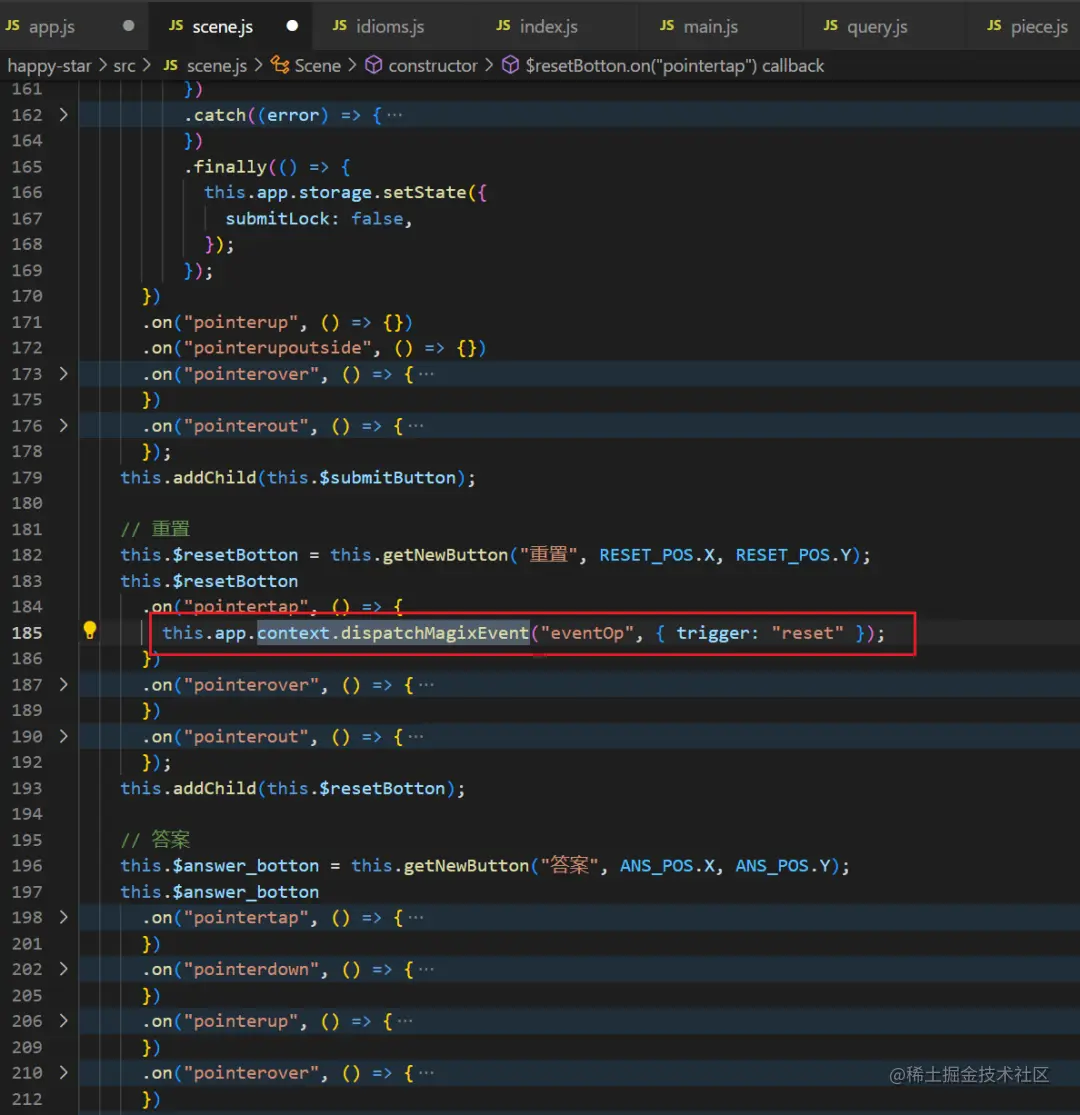This screenshot has height=1115, width=1080.
Task: Click the folded ellipsis on line 162
Action: [395, 115]
